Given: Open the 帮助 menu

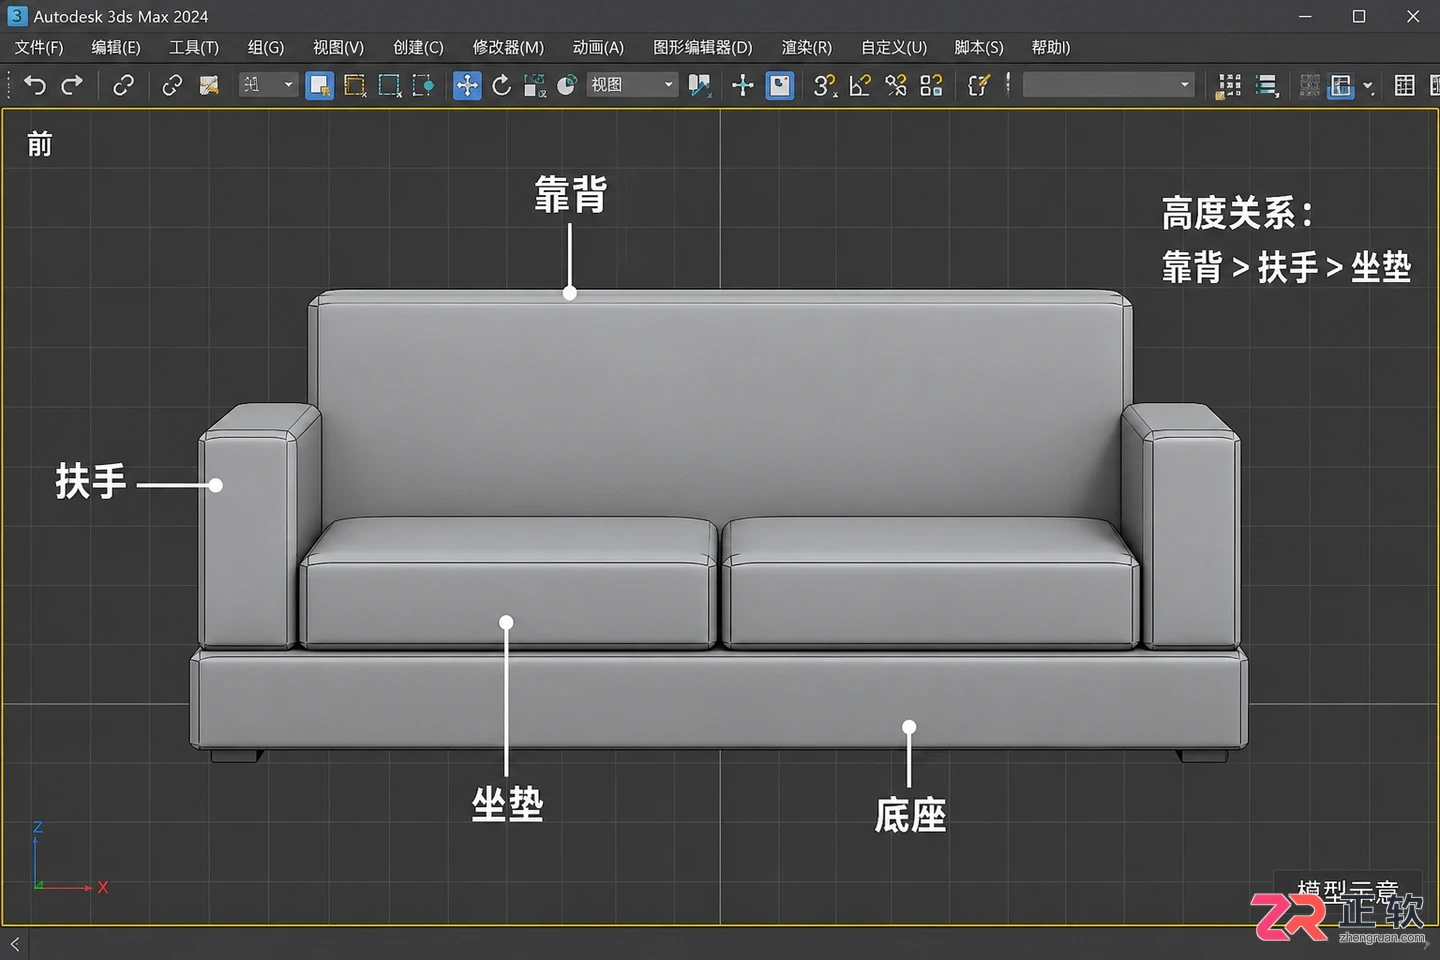Looking at the screenshot, I should pyautogui.click(x=1051, y=47).
